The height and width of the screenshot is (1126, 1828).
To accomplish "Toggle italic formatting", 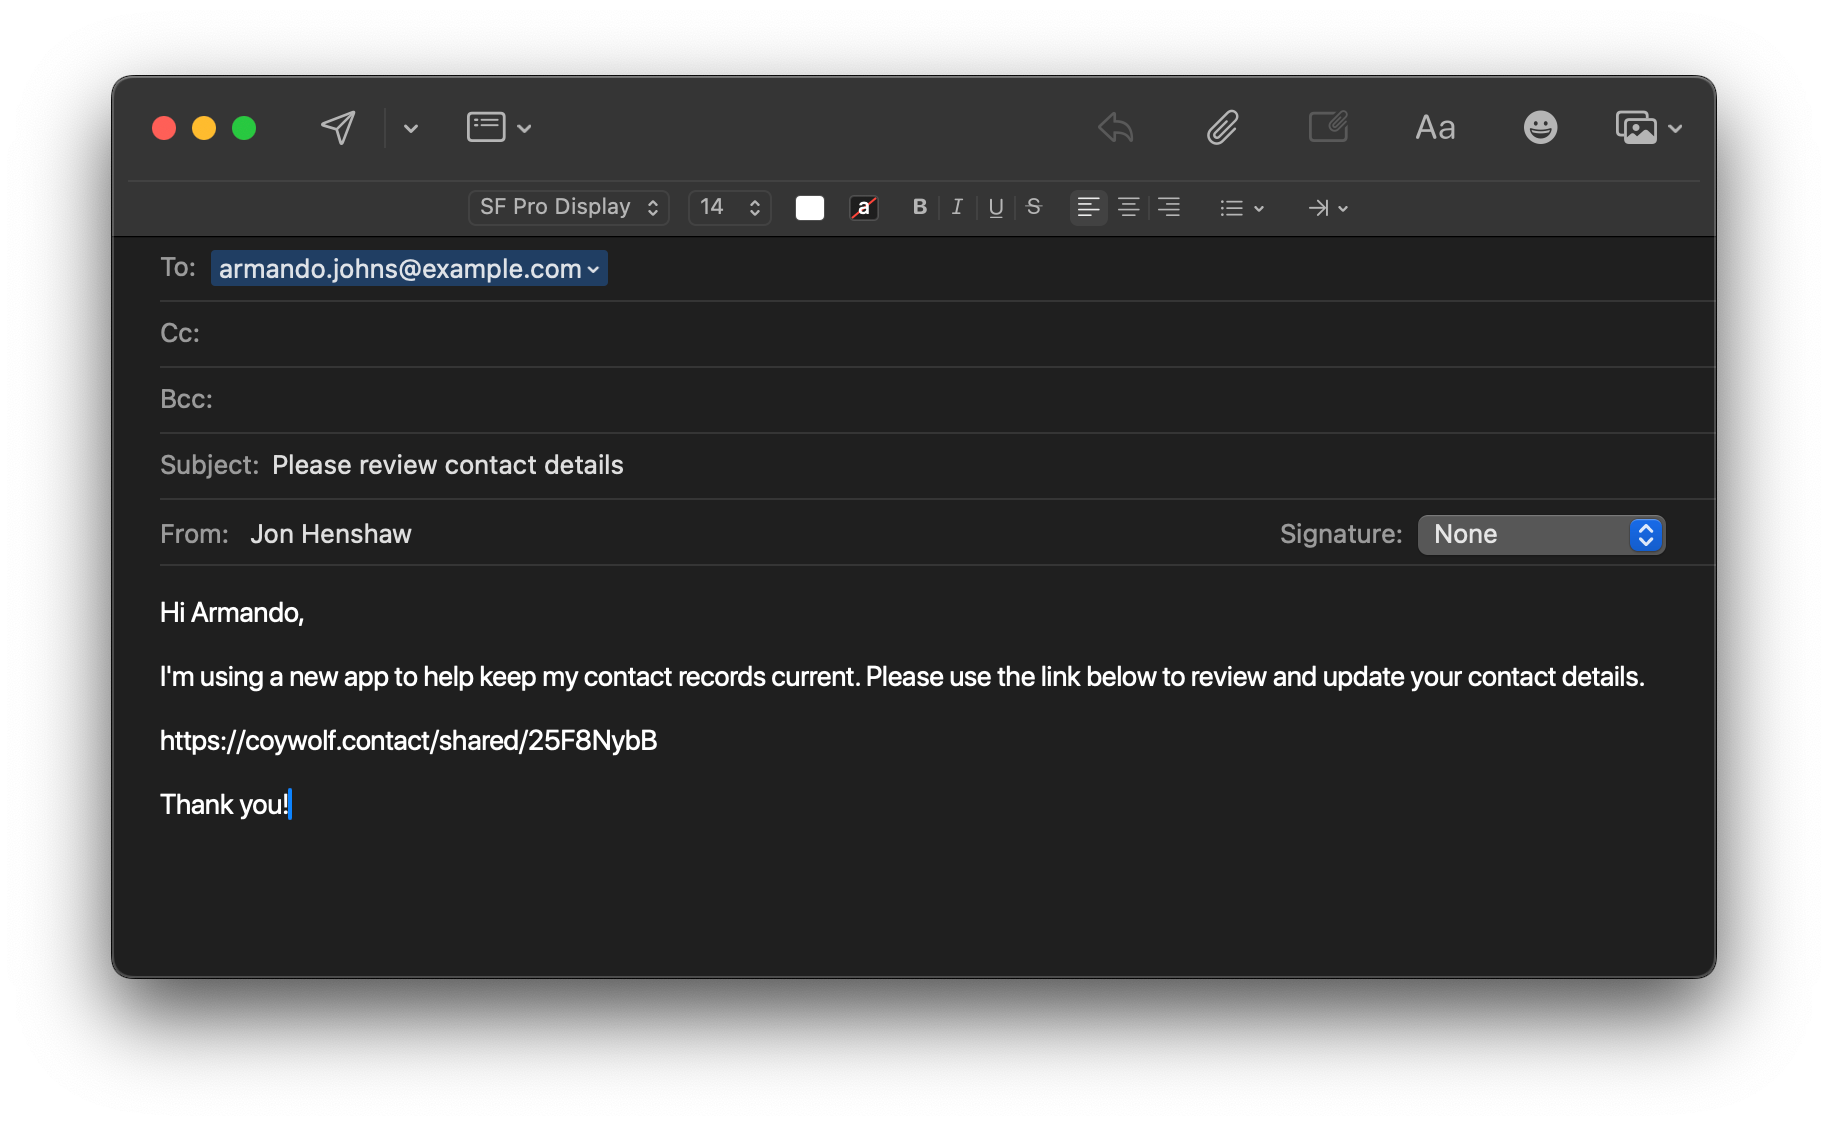I will [957, 207].
